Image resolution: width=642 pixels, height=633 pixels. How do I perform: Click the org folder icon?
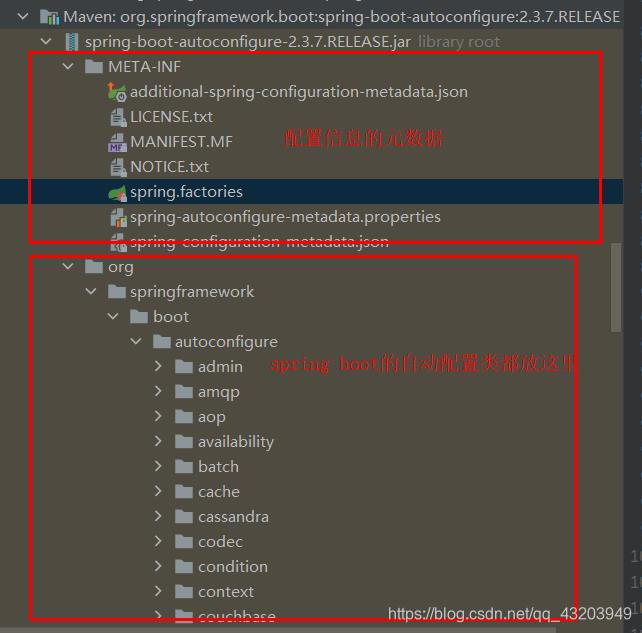94,267
